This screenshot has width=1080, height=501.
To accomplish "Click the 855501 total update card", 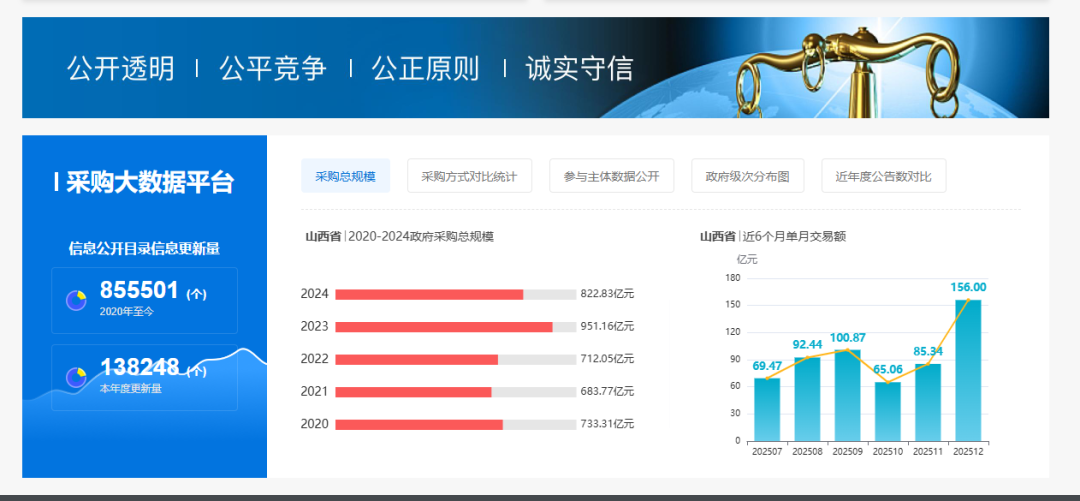I will point(144,300).
